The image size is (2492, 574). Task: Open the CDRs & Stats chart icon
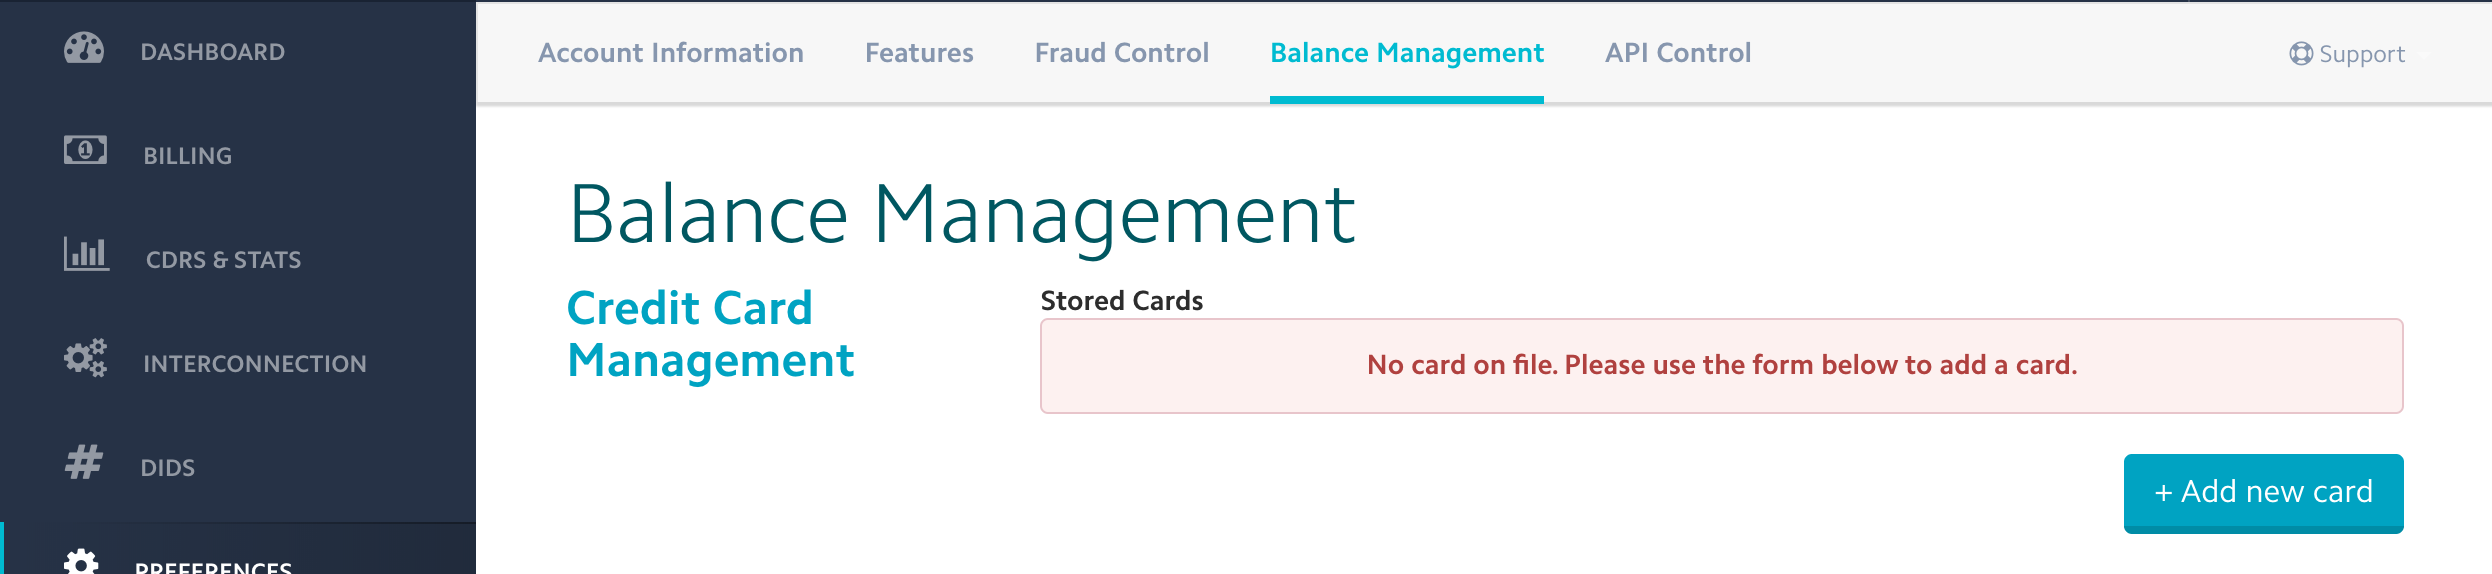[86, 254]
